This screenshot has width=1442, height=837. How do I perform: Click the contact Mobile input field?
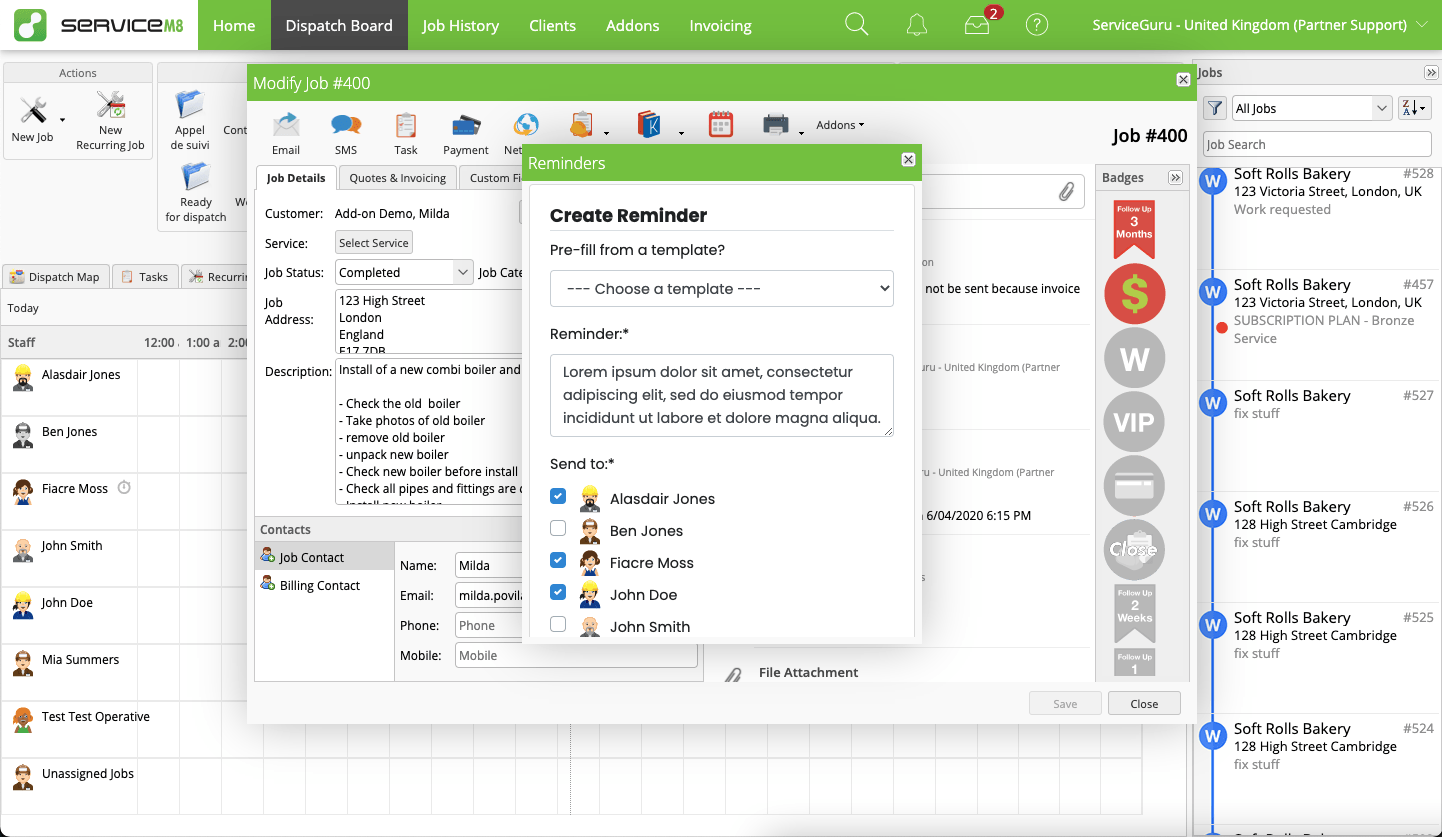point(576,655)
